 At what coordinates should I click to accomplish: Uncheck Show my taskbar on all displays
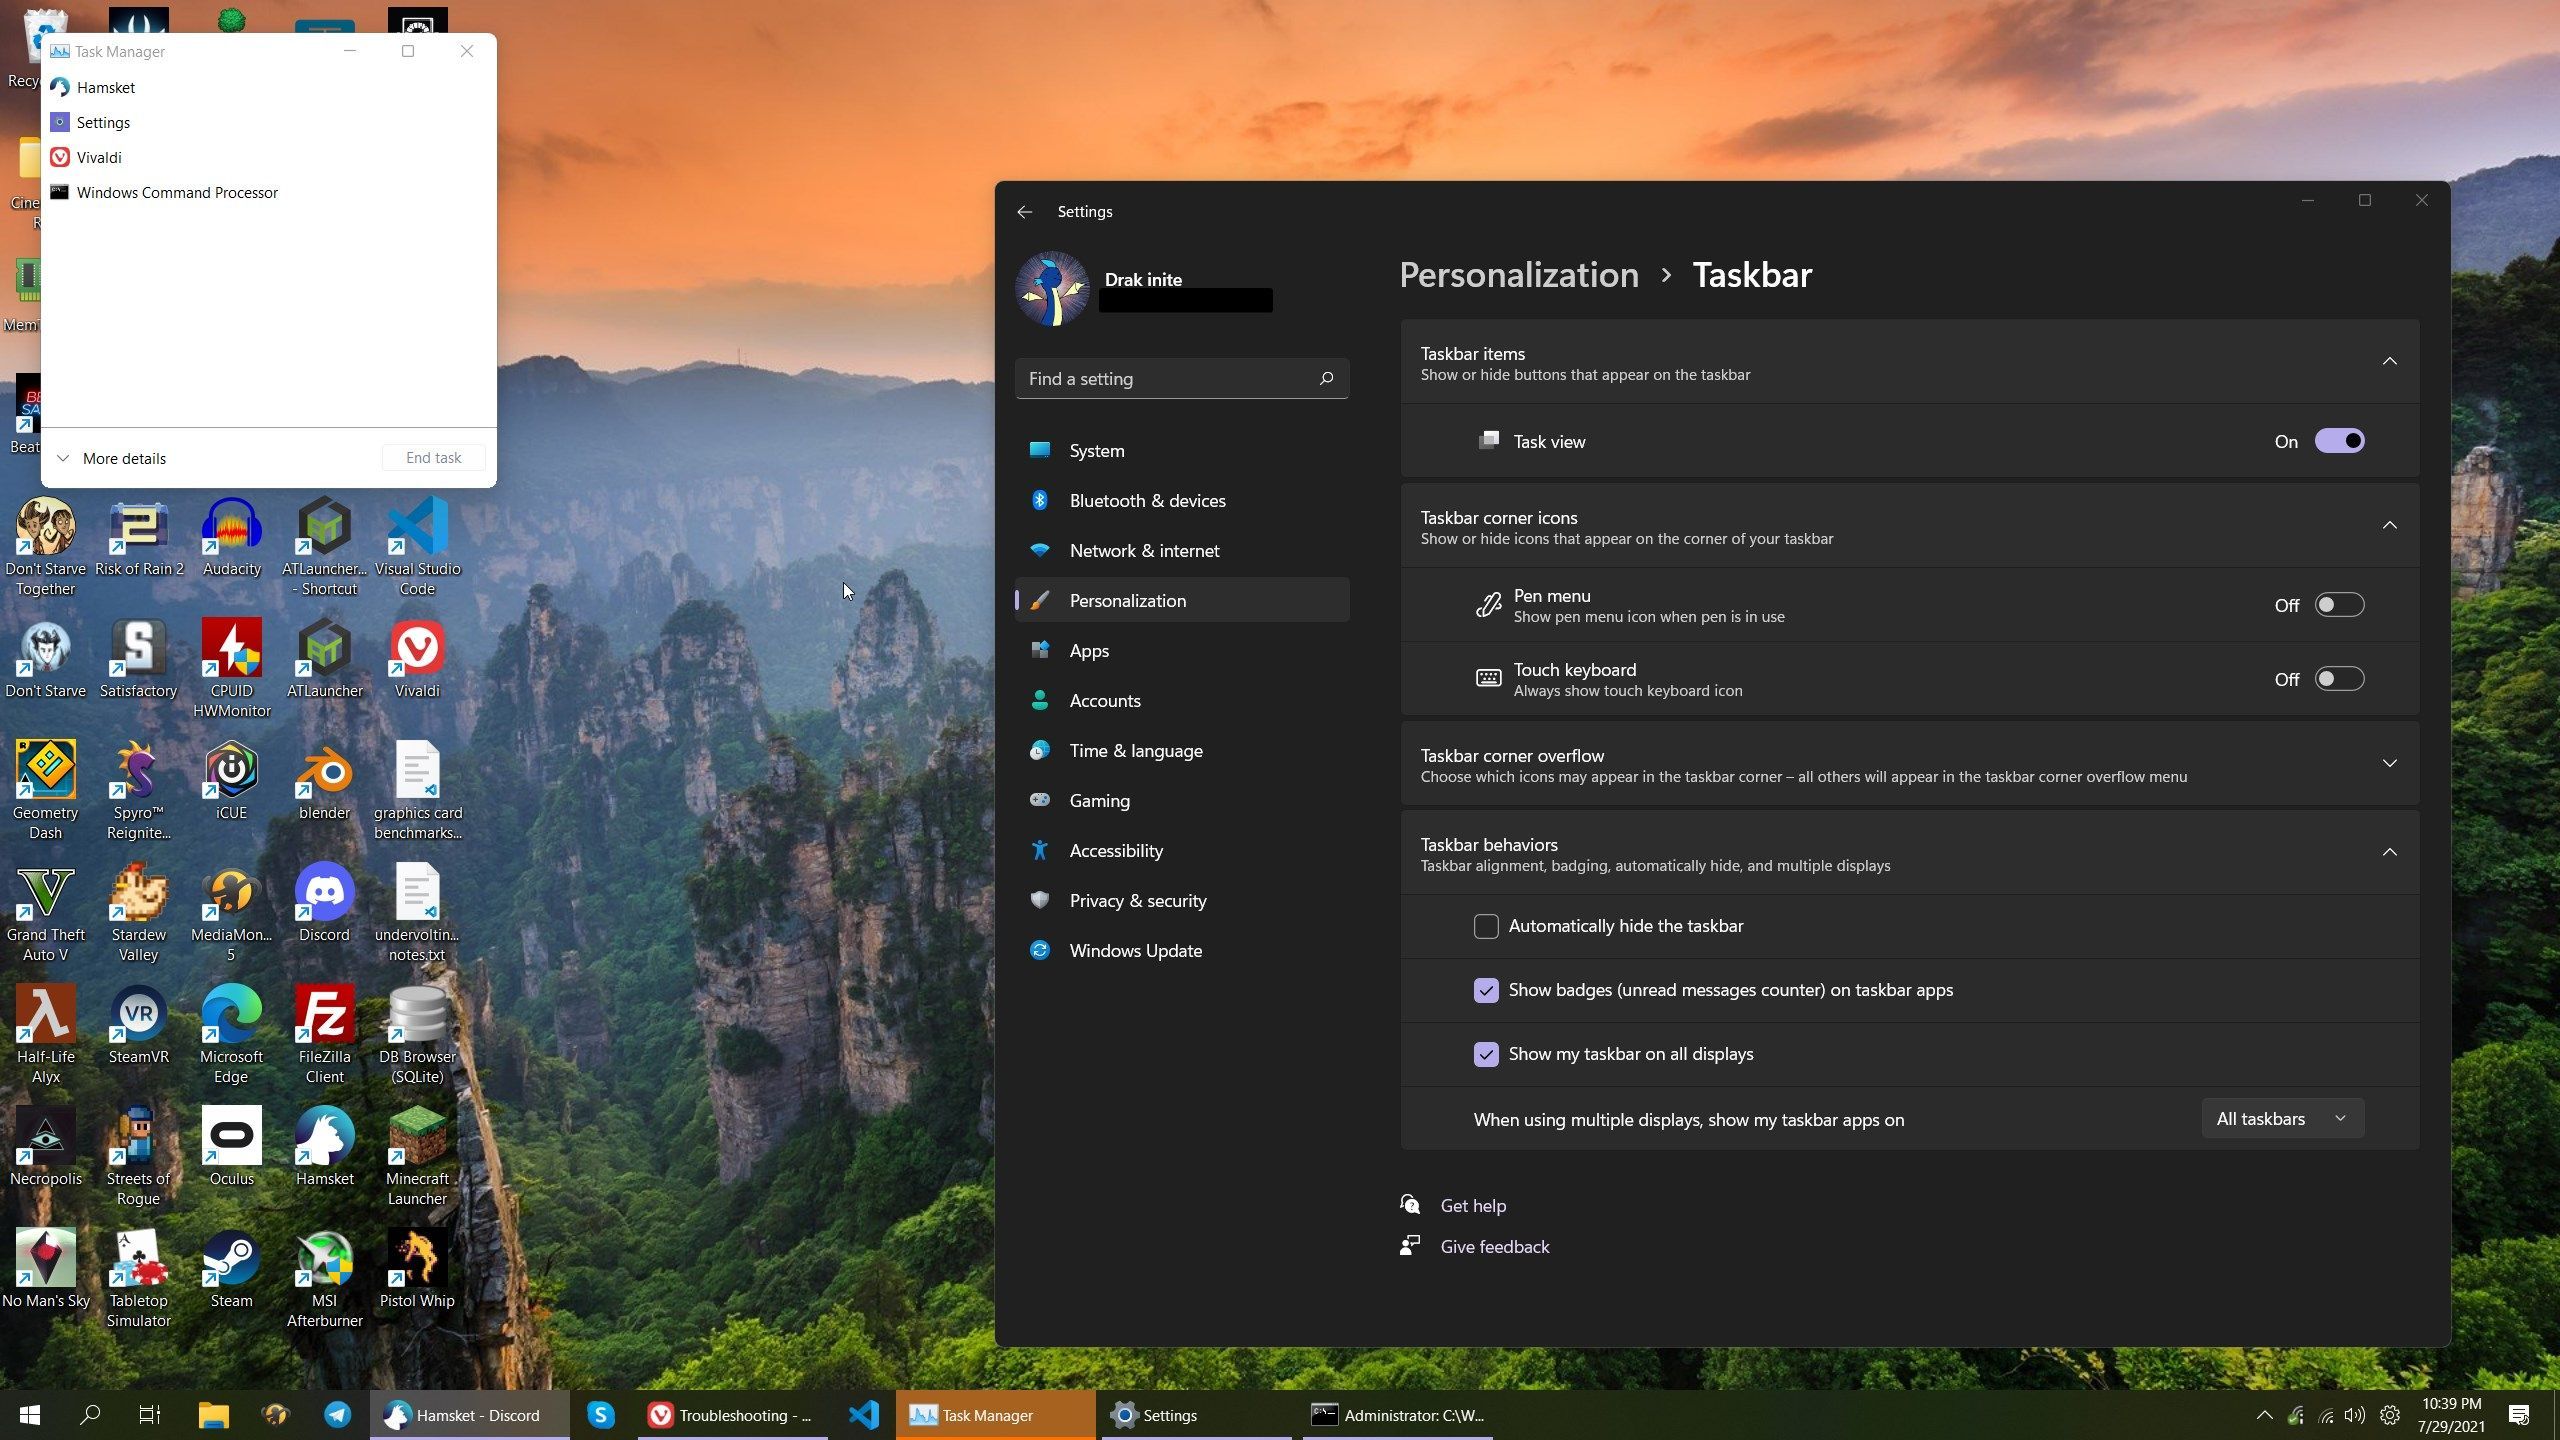click(x=1486, y=1054)
